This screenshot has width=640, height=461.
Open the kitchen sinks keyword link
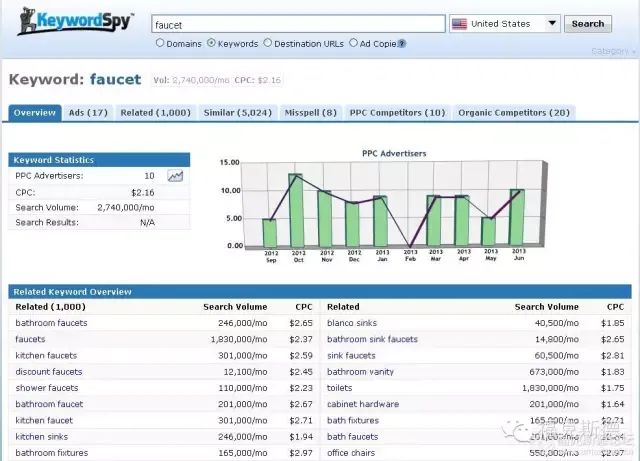(42, 437)
